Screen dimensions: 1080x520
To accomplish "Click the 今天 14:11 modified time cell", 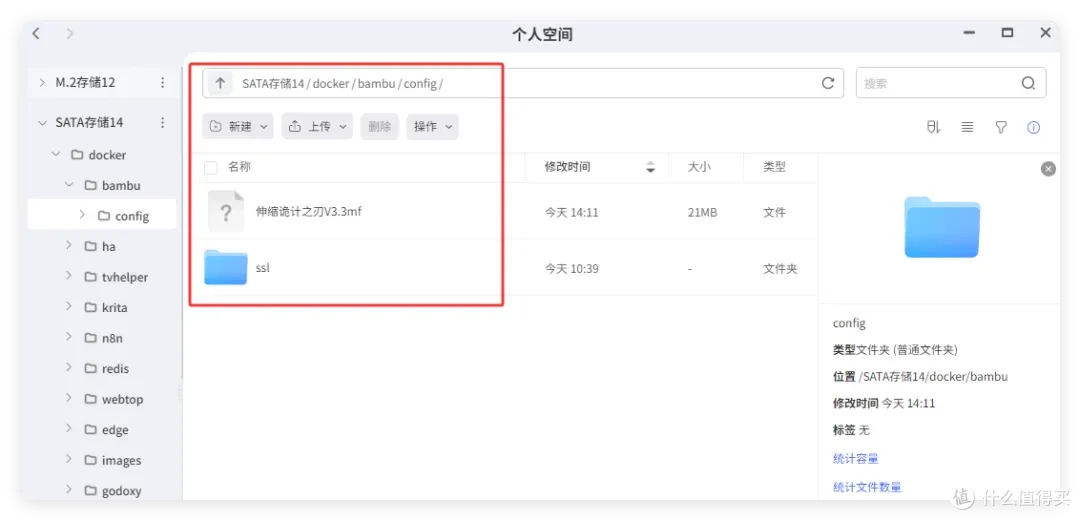I will pyautogui.click(x=572, y=212).
